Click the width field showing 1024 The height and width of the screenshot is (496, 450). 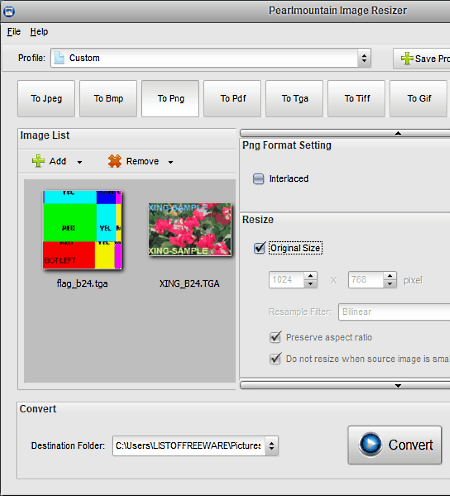(287, 280)
